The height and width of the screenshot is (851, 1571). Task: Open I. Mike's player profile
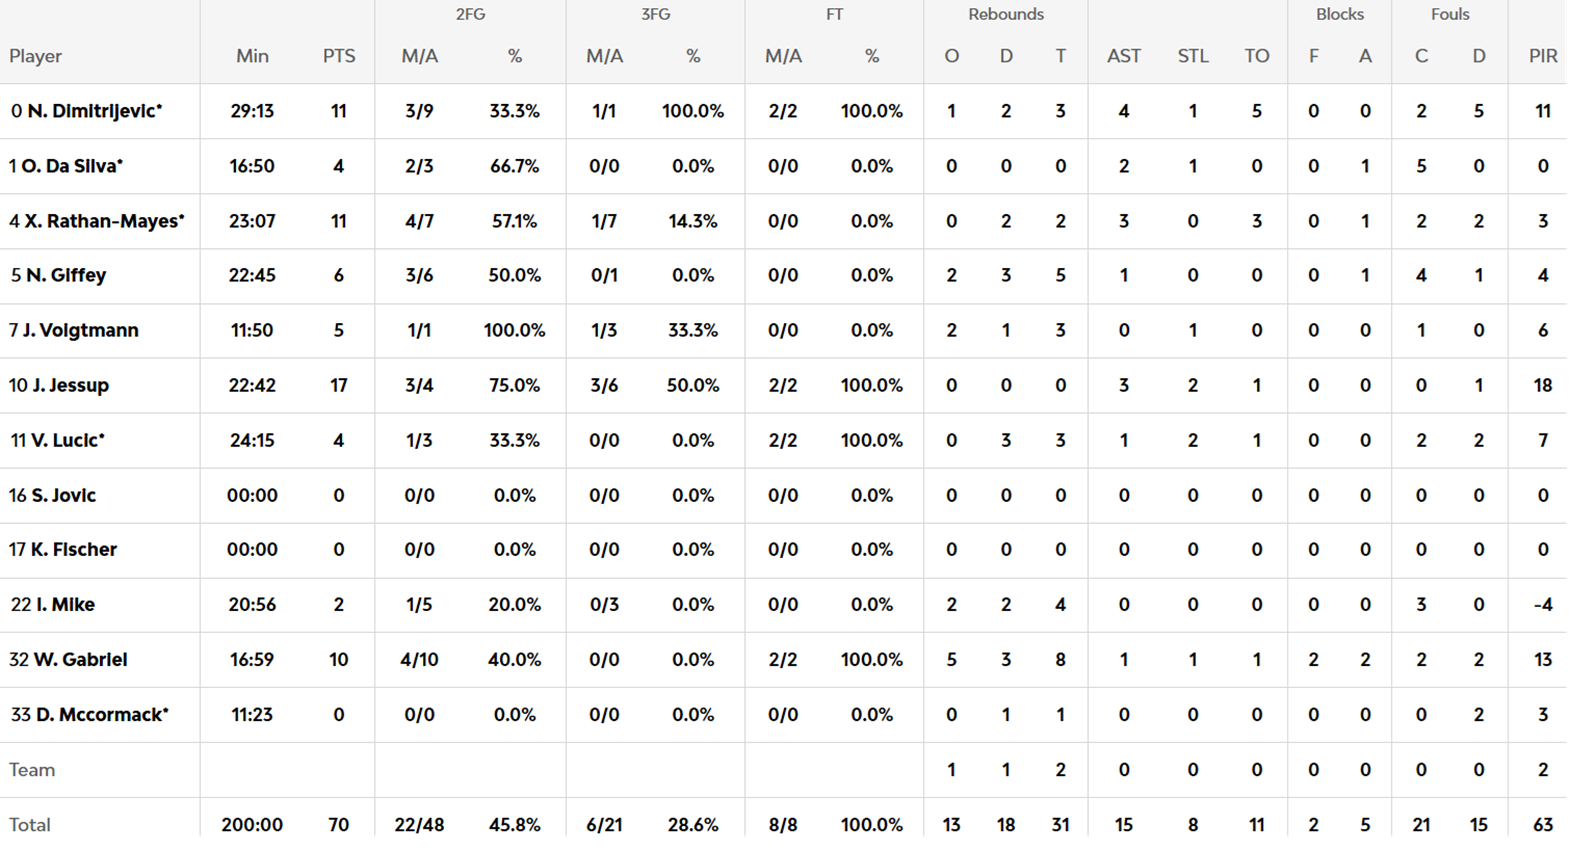(x=65, y=604)
